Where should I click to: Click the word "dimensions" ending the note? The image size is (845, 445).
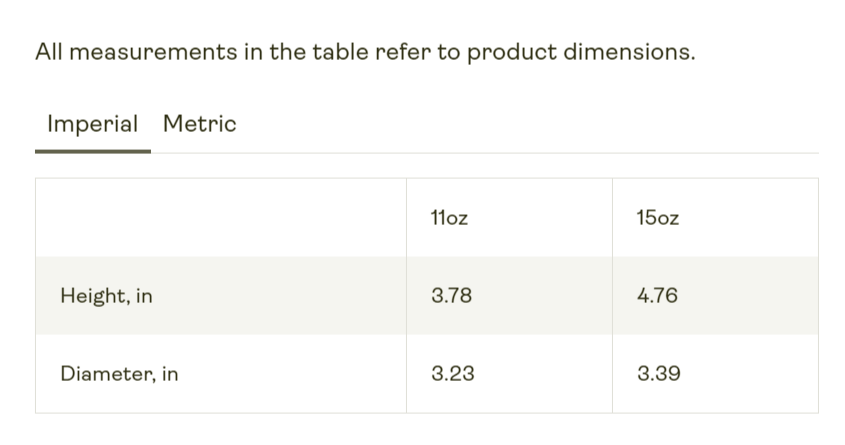pos(626,51)
